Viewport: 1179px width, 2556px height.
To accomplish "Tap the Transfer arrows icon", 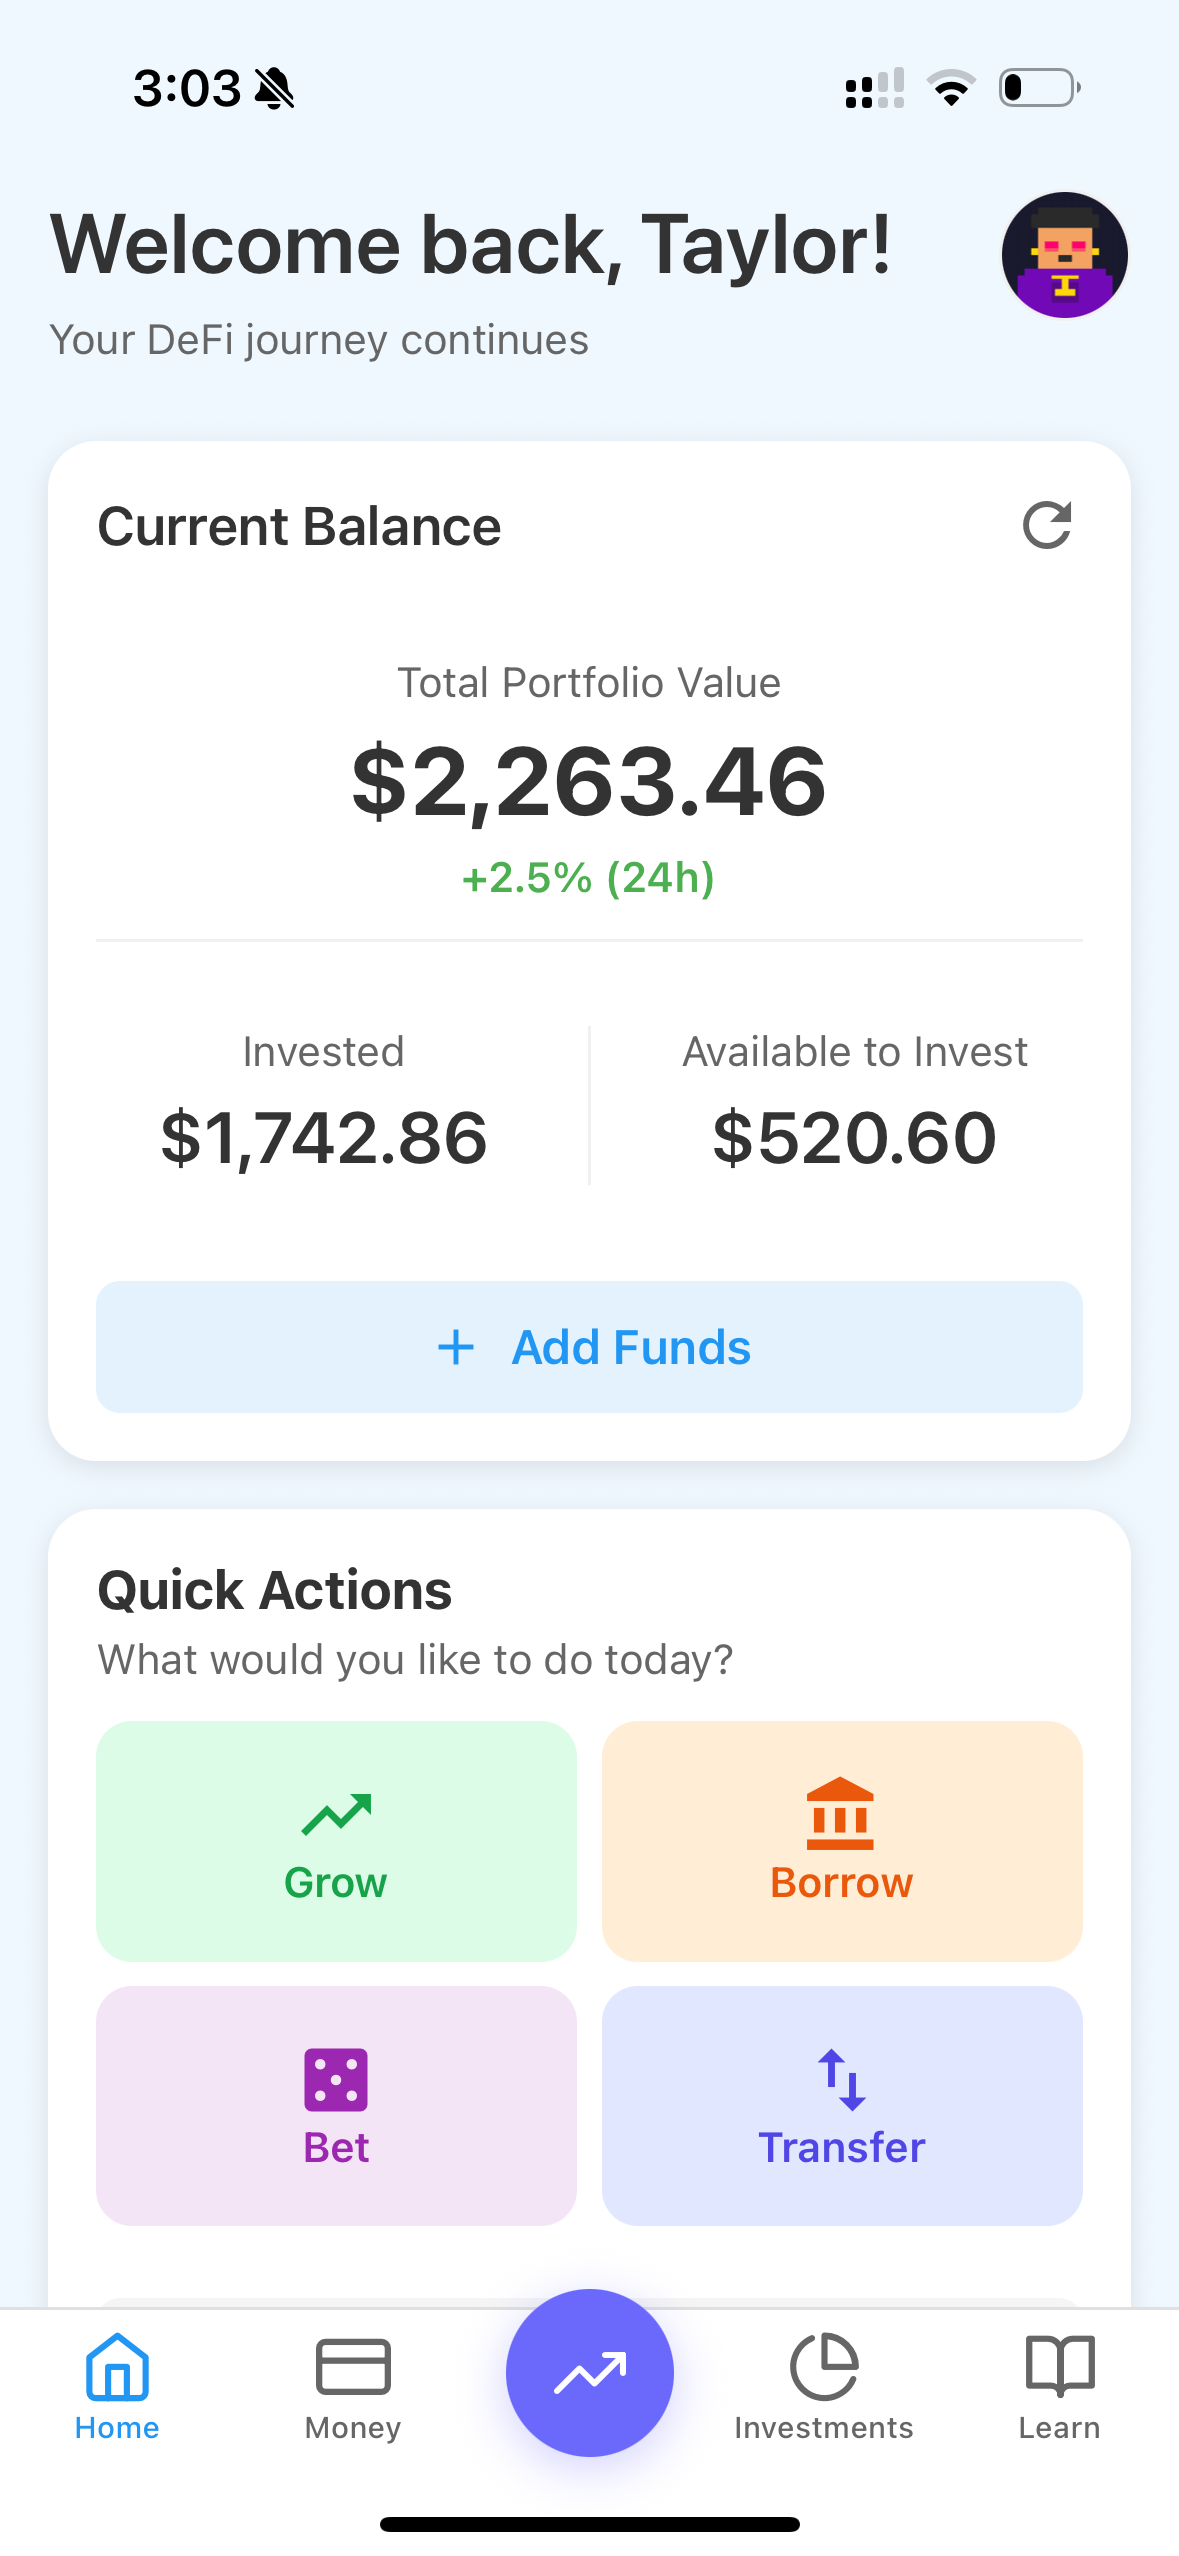I will 841,2080.
